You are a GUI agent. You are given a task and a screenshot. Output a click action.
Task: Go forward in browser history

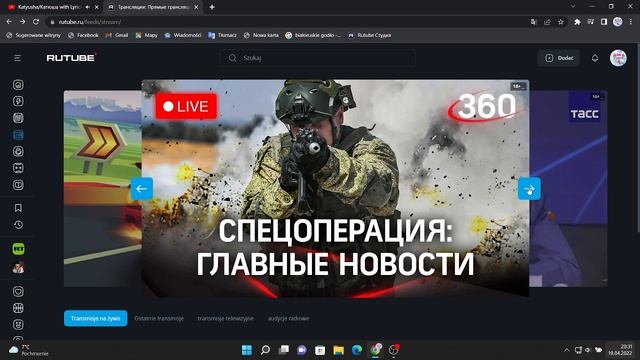[x=22, y=22]
